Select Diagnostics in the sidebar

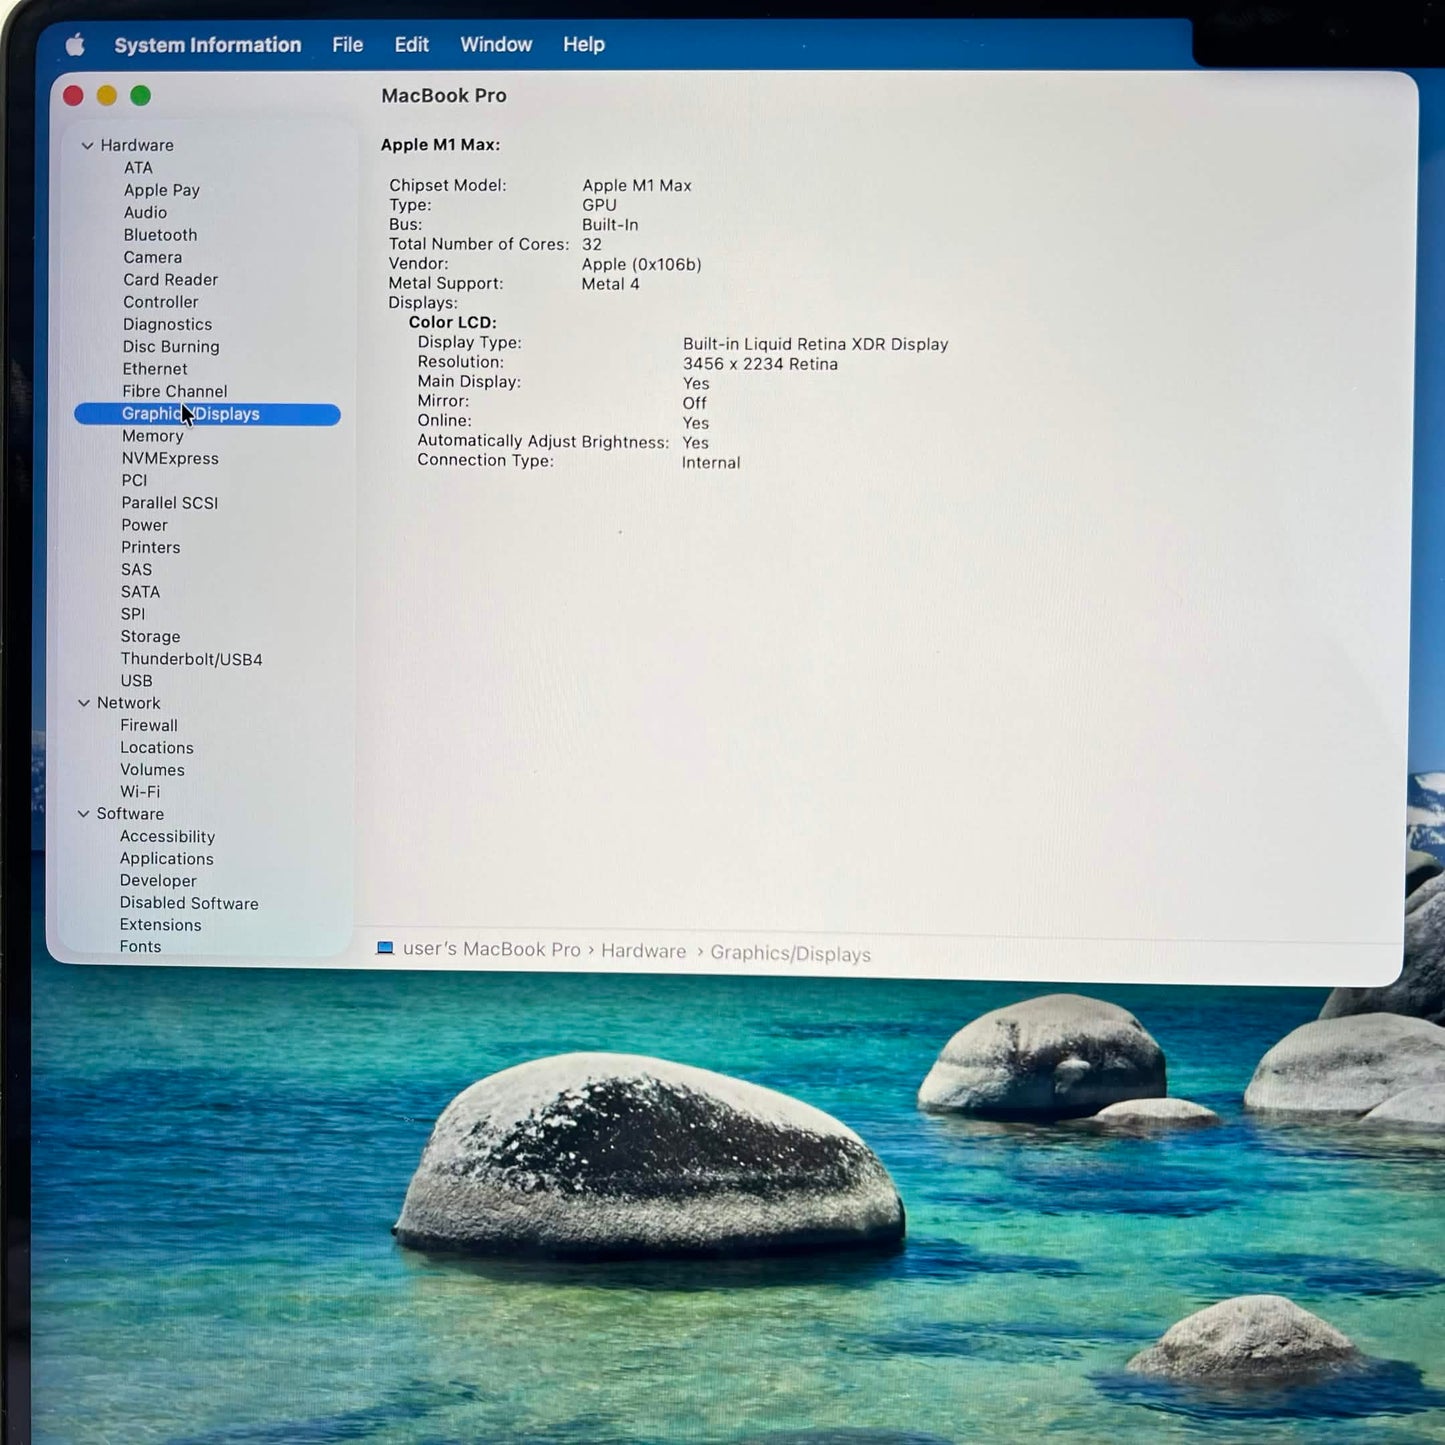pos(167,324)
